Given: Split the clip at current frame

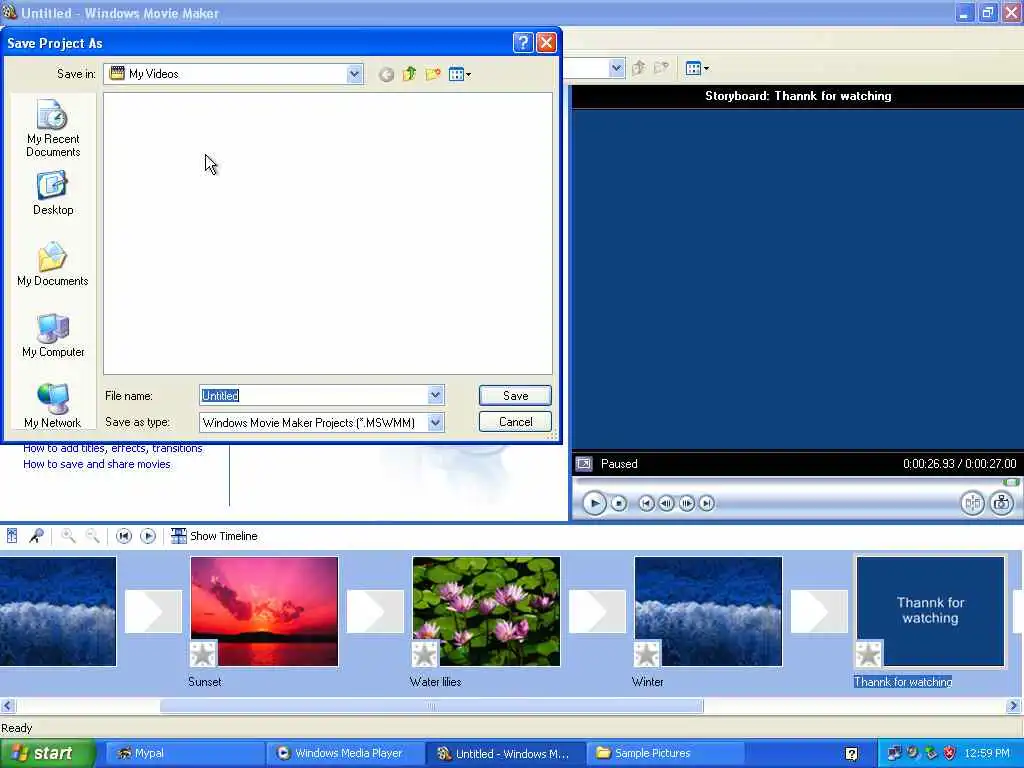Looking at the screenshot, I should [972, 503].
